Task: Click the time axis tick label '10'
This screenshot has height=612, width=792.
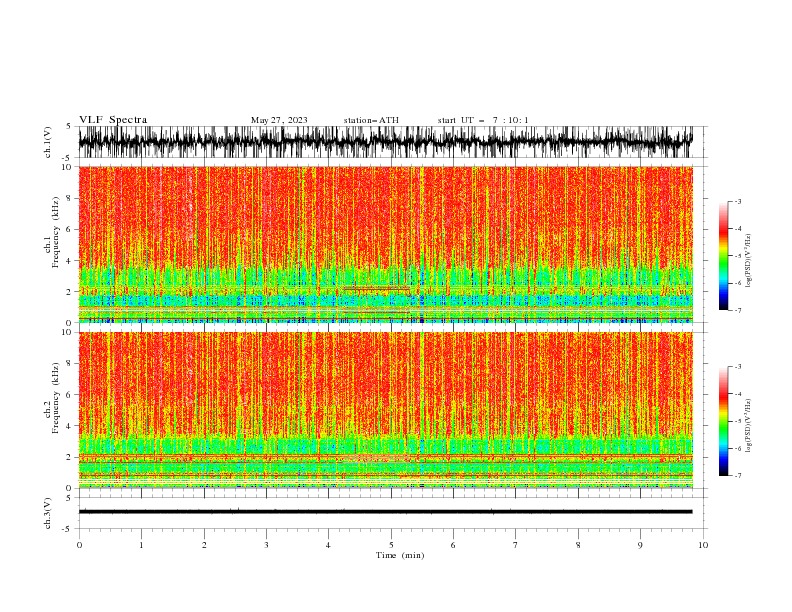Action: [703, 545]
